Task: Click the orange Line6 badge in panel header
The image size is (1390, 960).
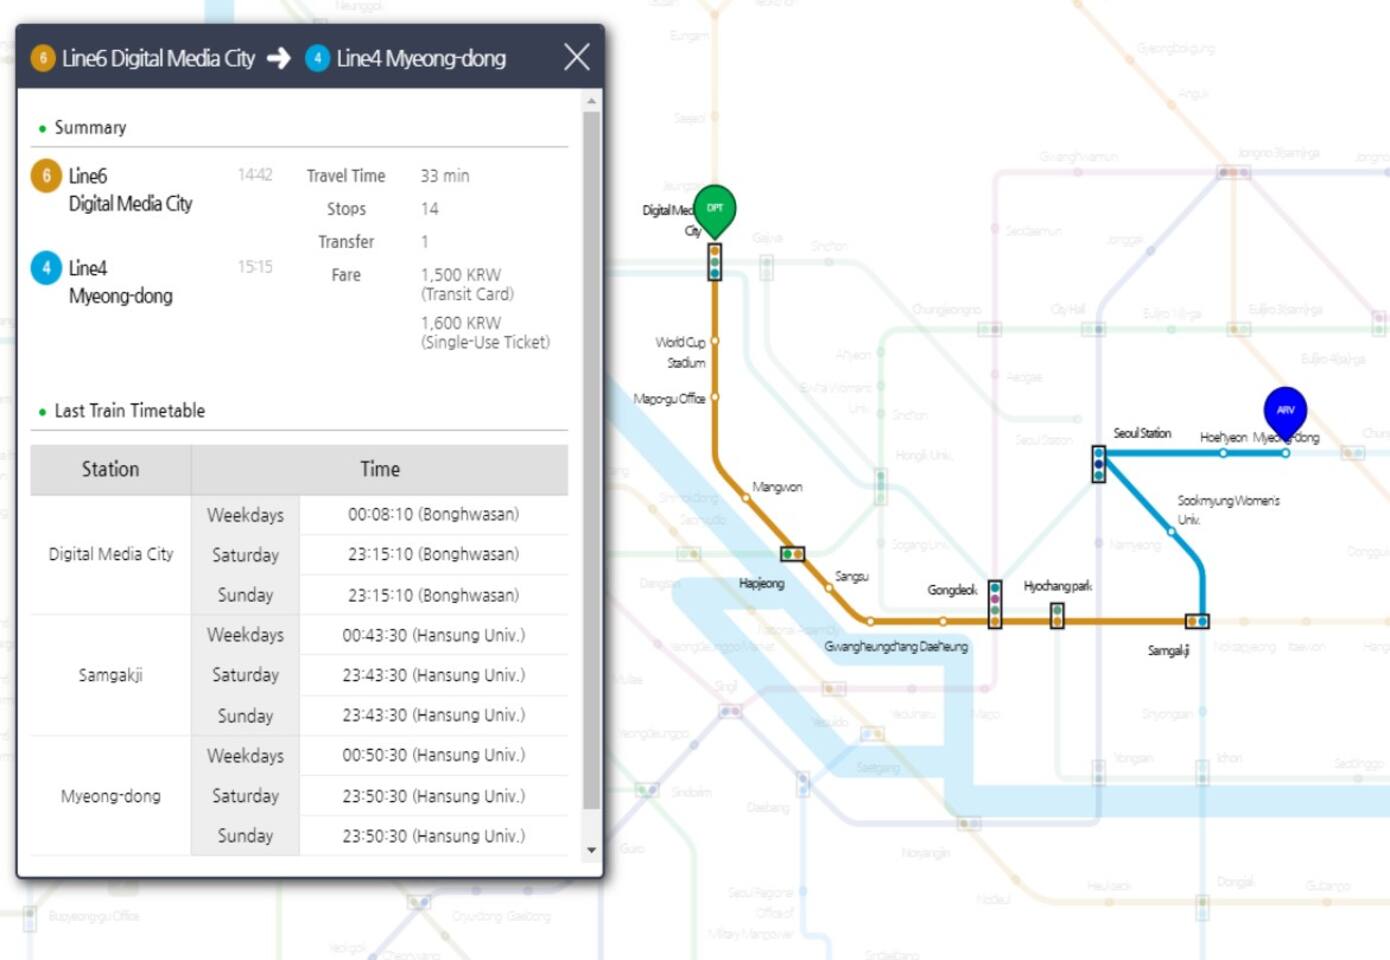Action: click(43, 58)
